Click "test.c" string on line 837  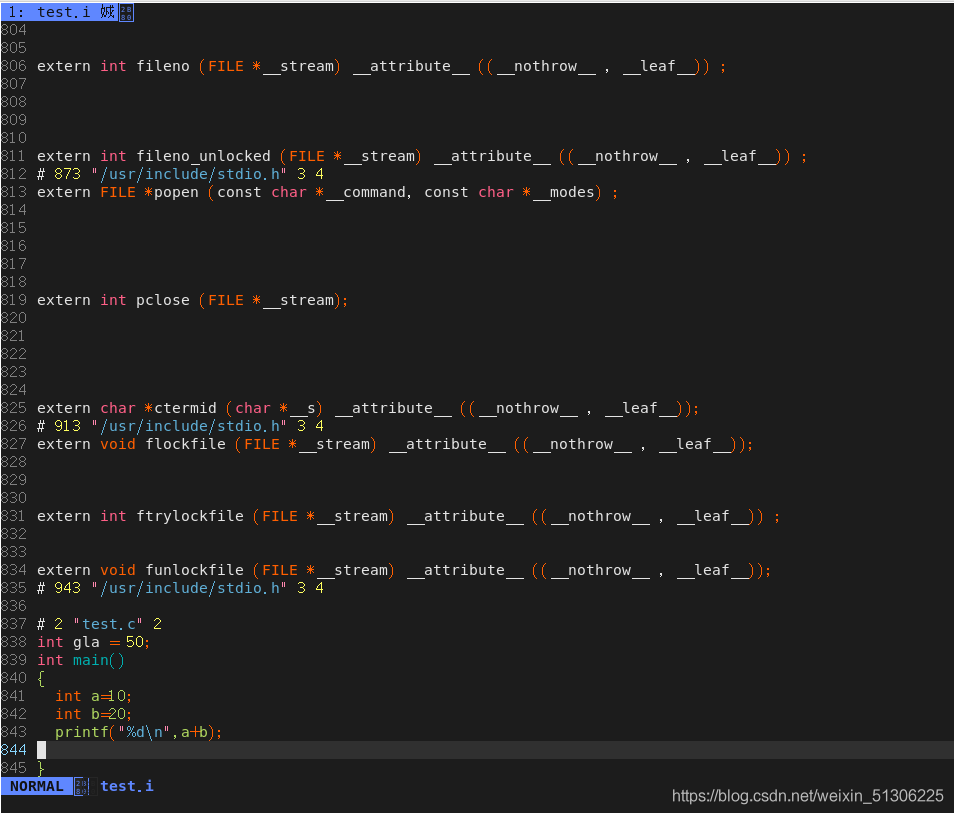(108, 624)
